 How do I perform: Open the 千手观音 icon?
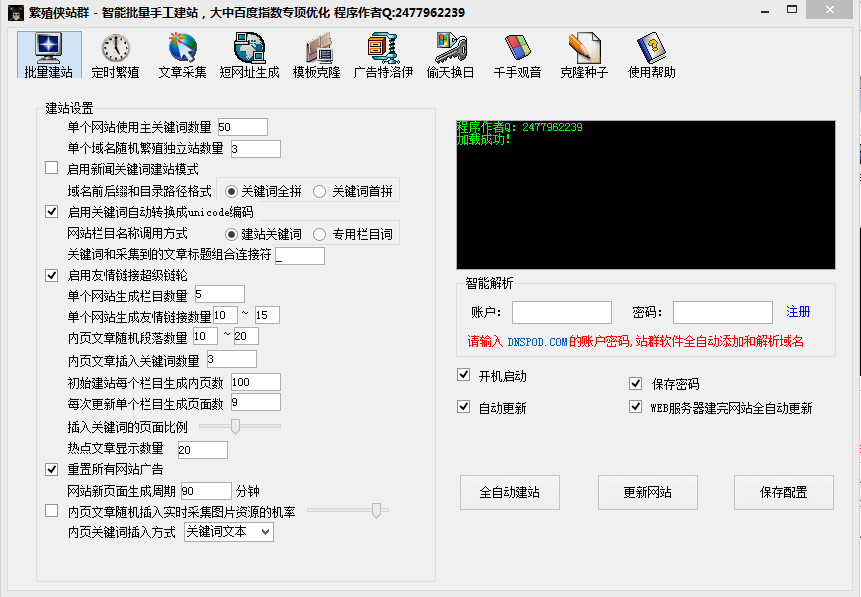coord(517,55)
